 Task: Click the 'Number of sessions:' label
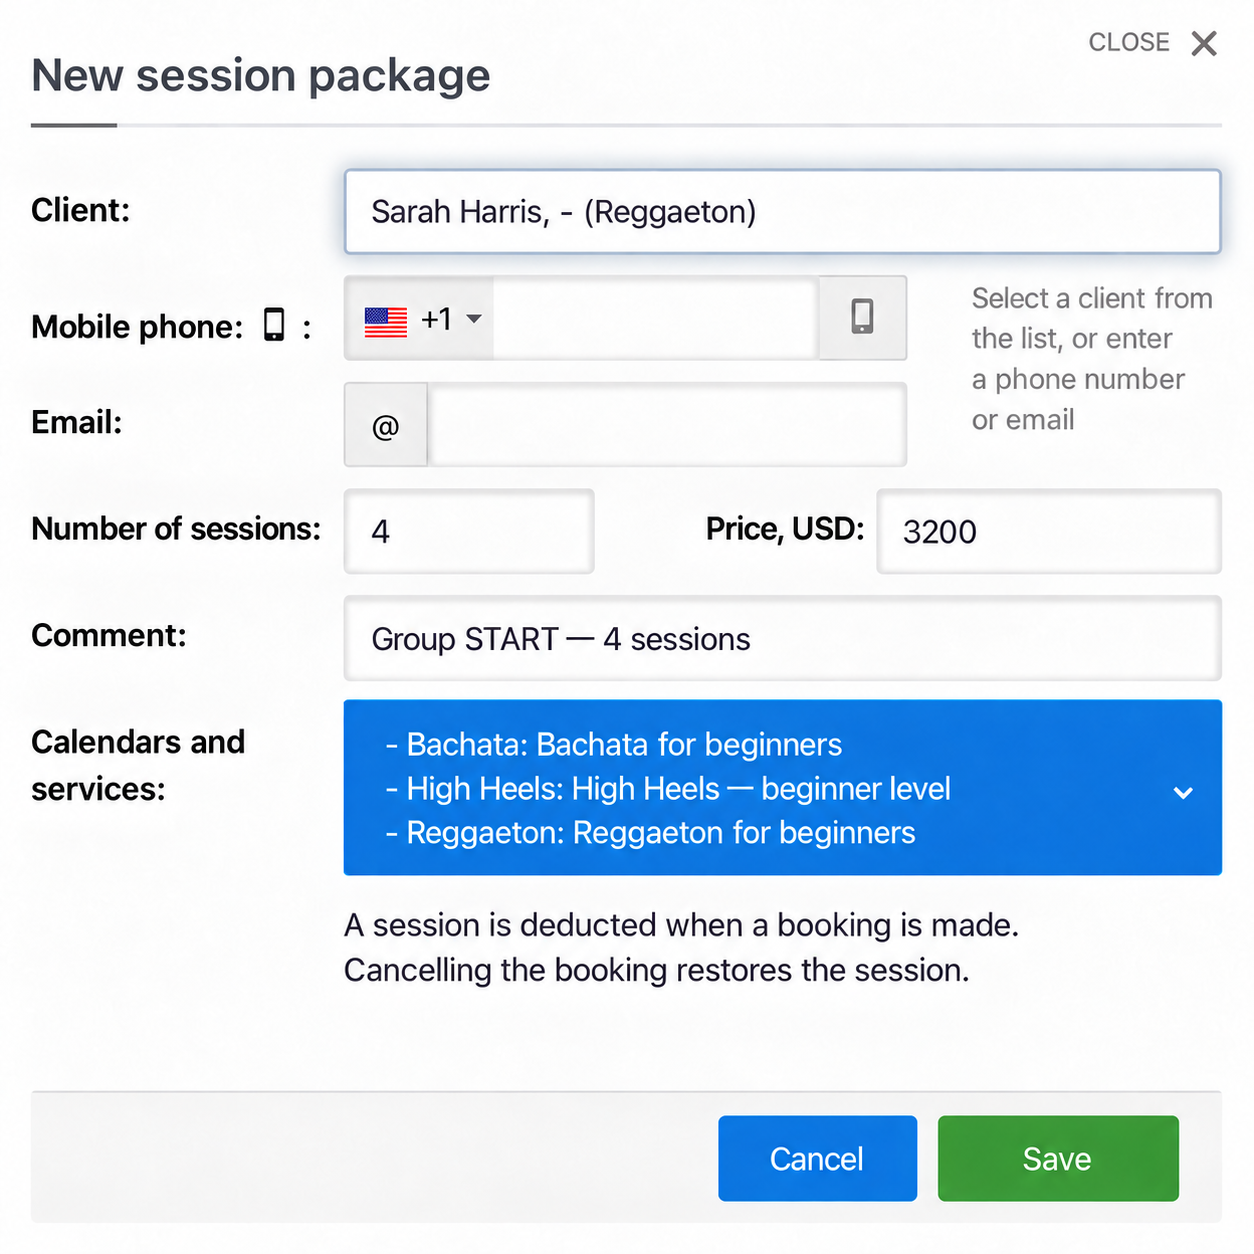click(x=176, y=528)
